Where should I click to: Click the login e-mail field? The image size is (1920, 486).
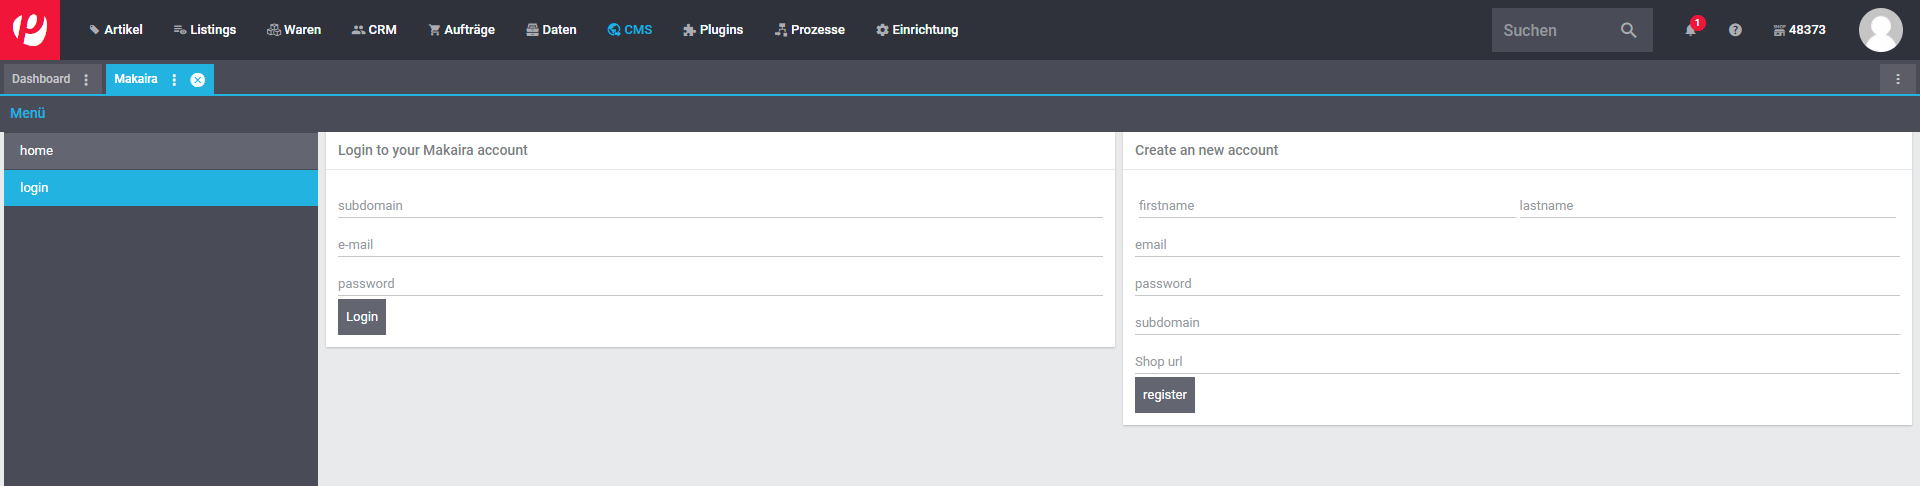(x=720, y=244)
